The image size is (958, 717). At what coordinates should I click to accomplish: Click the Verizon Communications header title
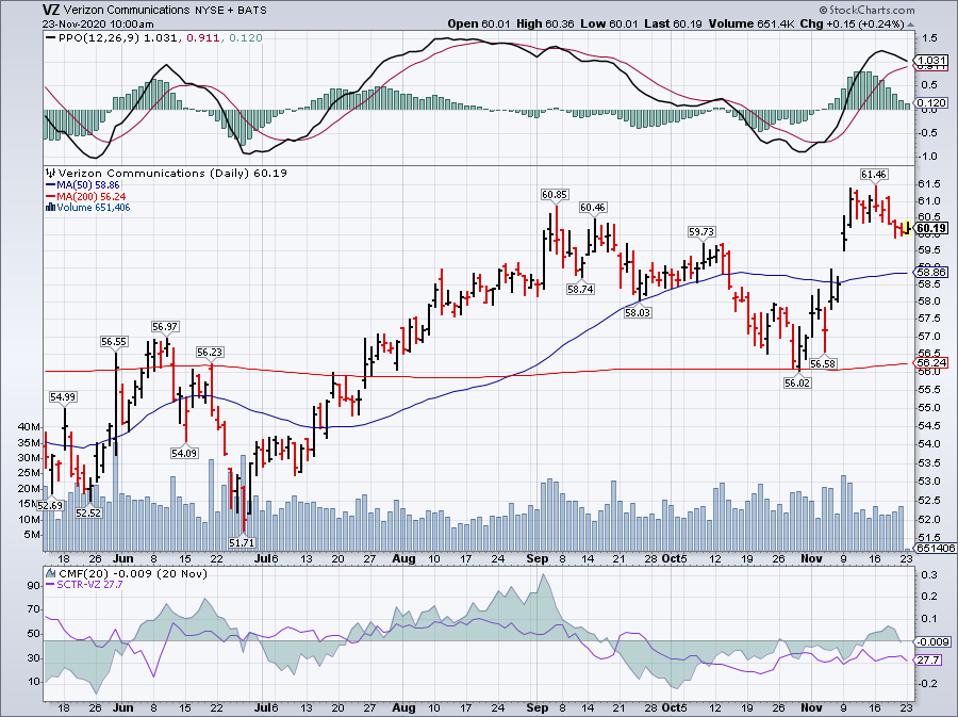[125, 10]
